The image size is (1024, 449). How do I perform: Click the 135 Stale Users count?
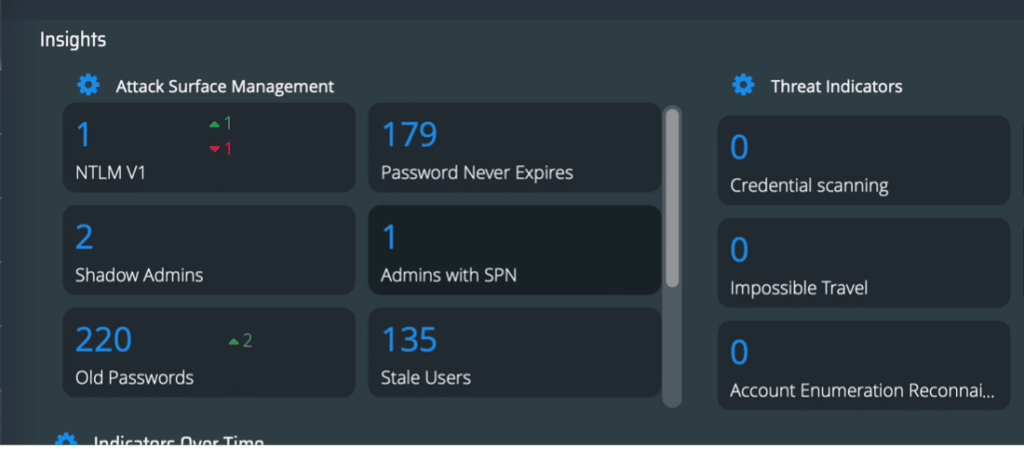click(410, 340)
